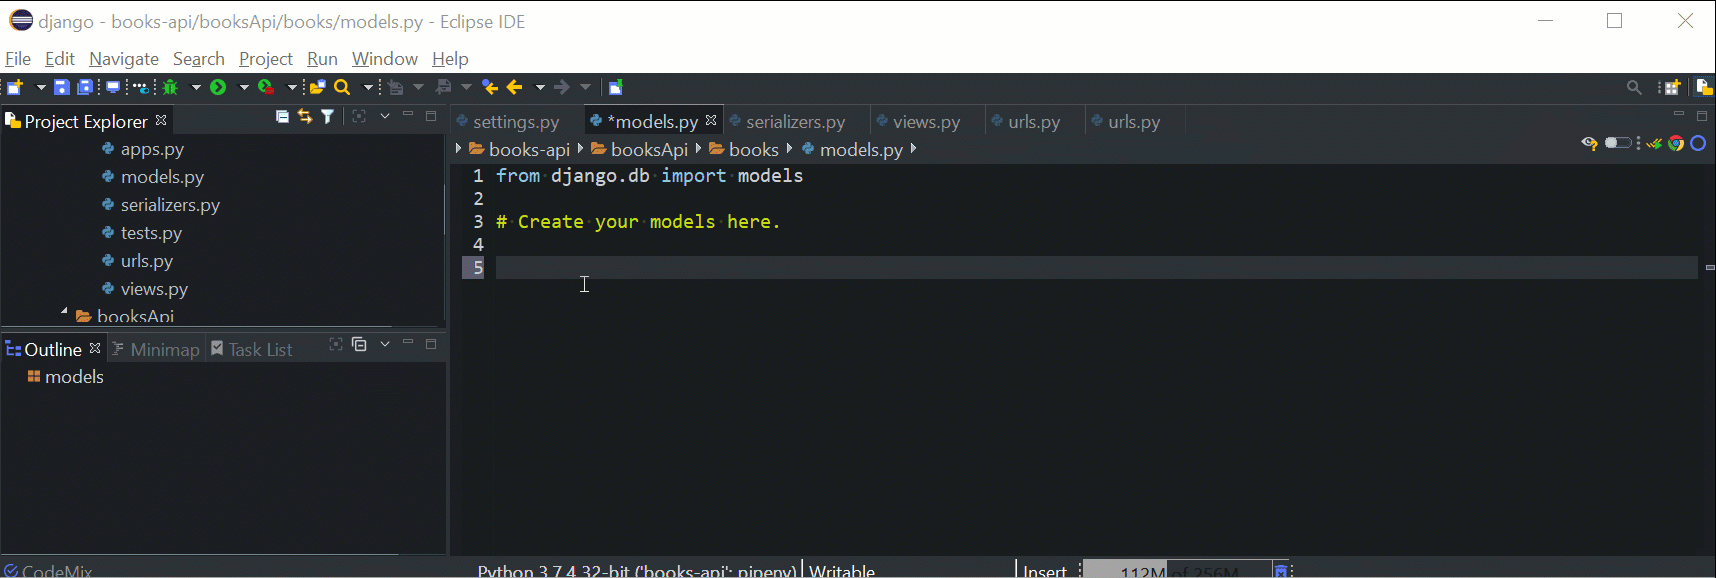Open the dropdown arrow next to Run button
The width and height of the screenshot is (1716, 578).
coord(243,88)
